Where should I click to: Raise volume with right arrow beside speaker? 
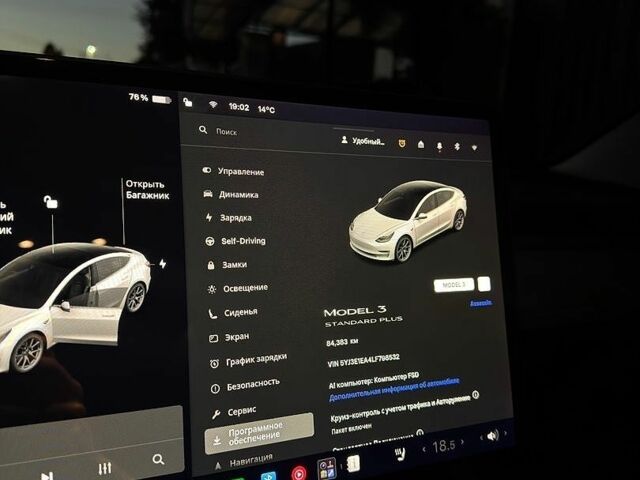click(x=506, y=433)
